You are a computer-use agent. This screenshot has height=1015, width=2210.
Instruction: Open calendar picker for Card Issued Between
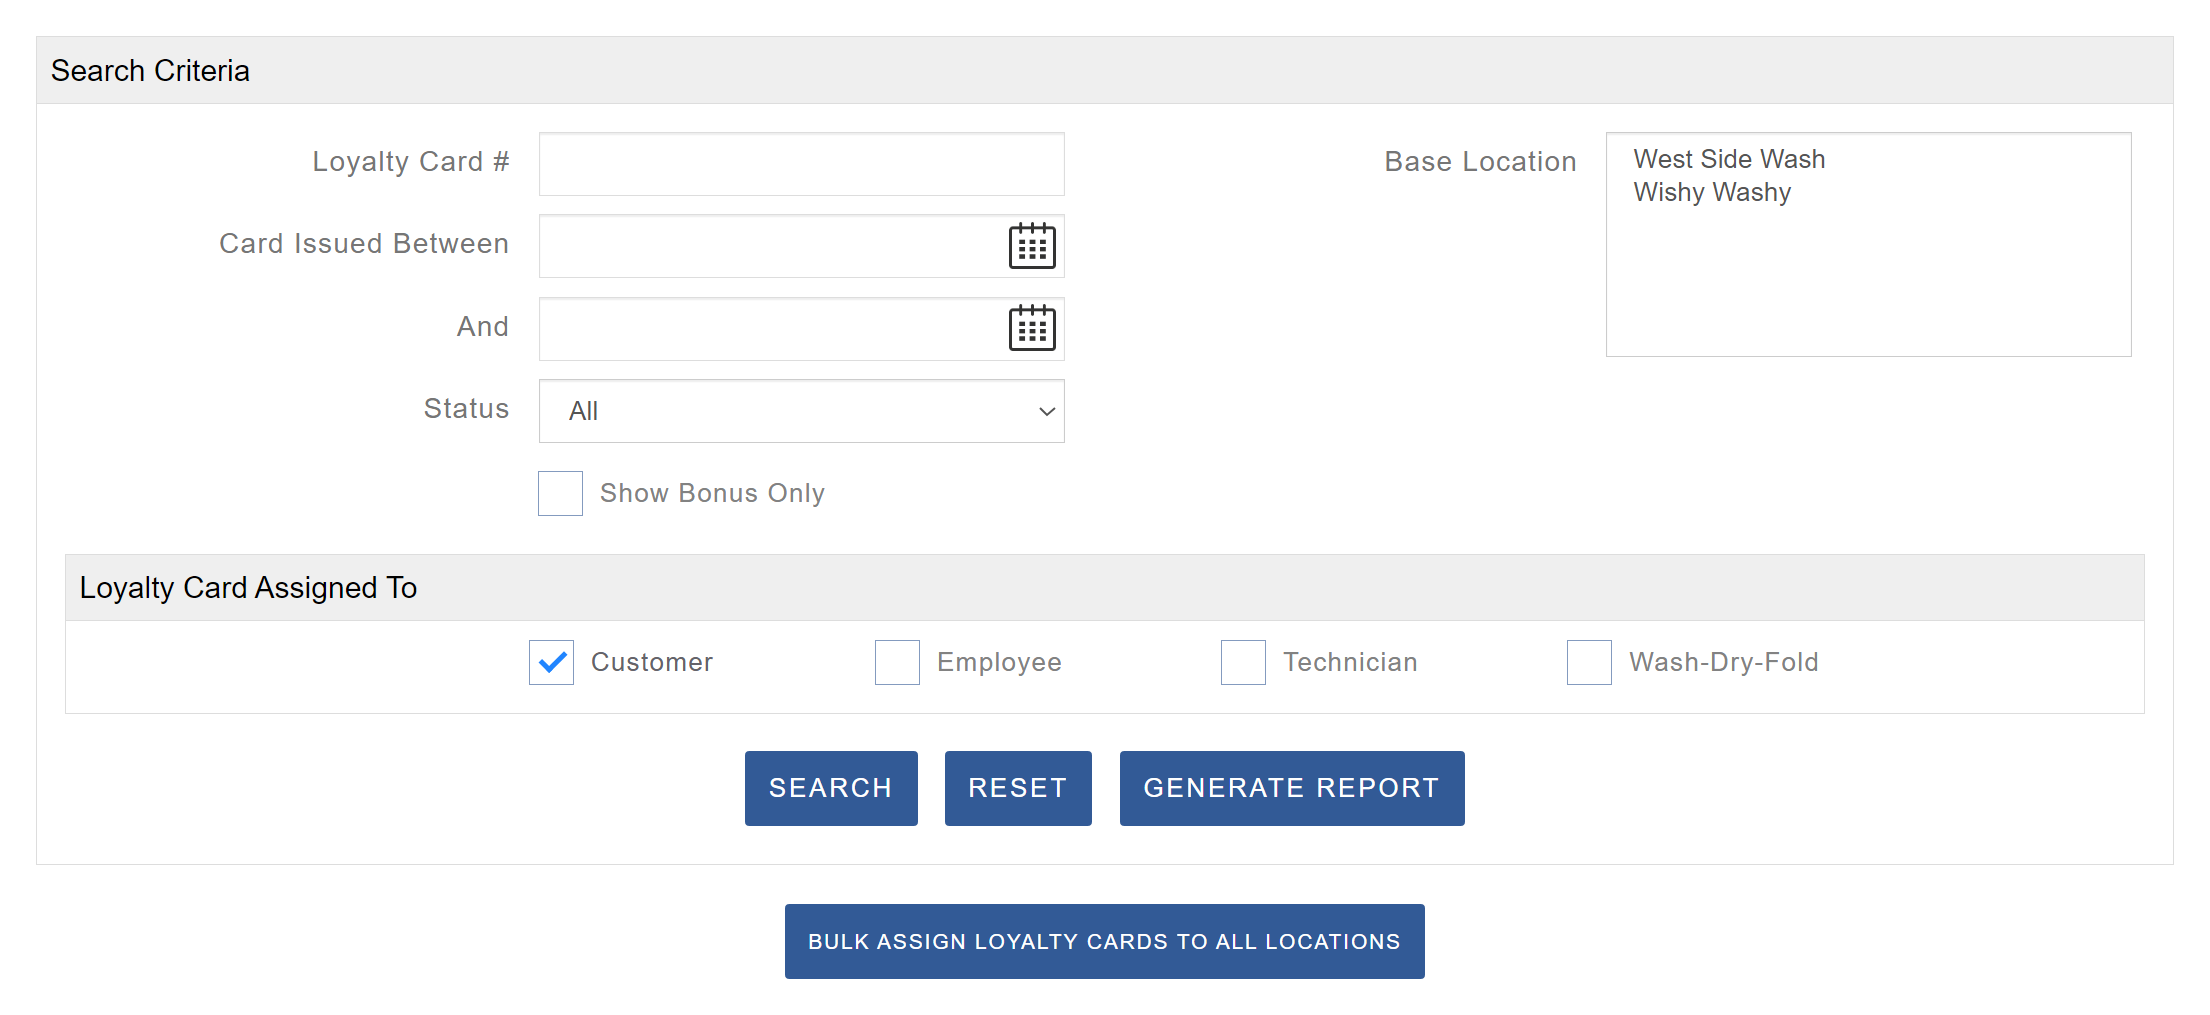[x=1032, y=246]
